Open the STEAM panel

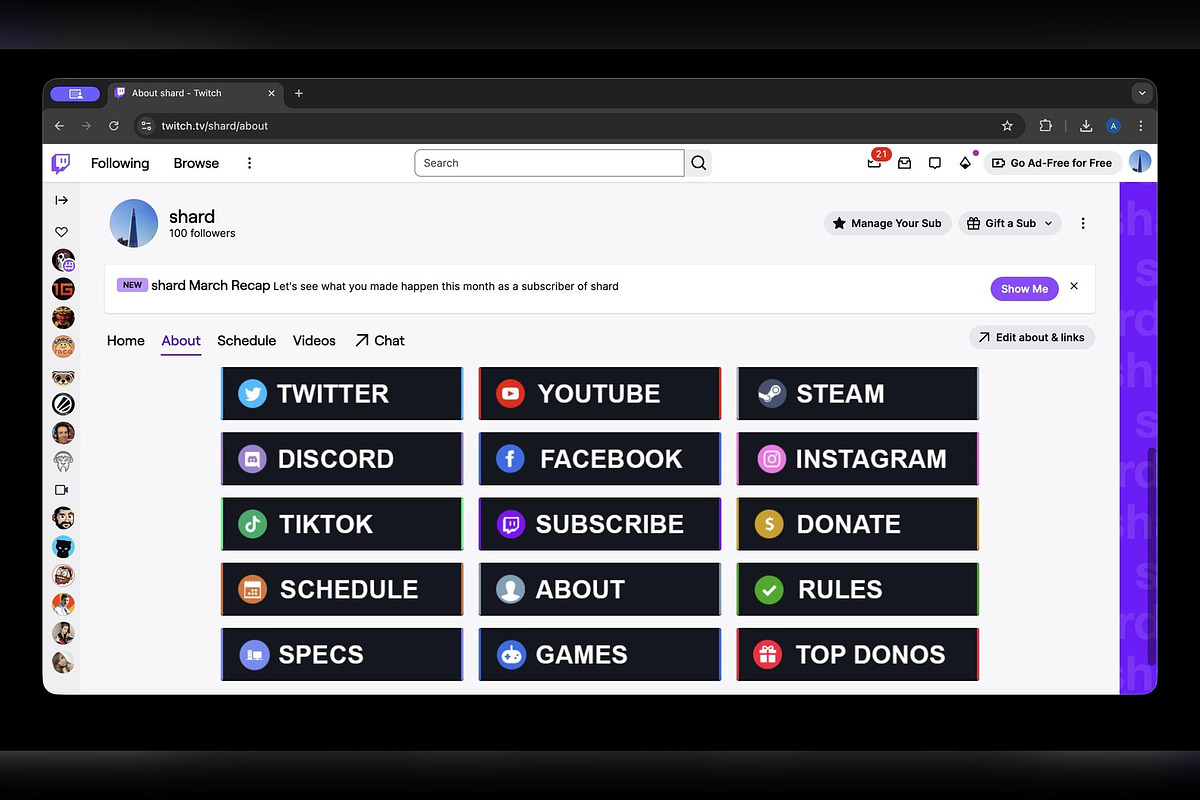pos(858,393)
